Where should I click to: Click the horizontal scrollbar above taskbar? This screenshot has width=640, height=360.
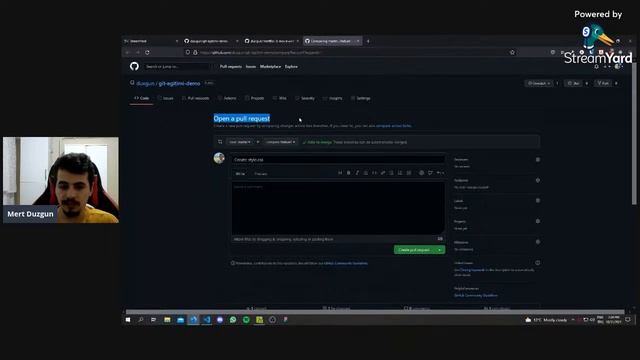click(x=375, y=312)
